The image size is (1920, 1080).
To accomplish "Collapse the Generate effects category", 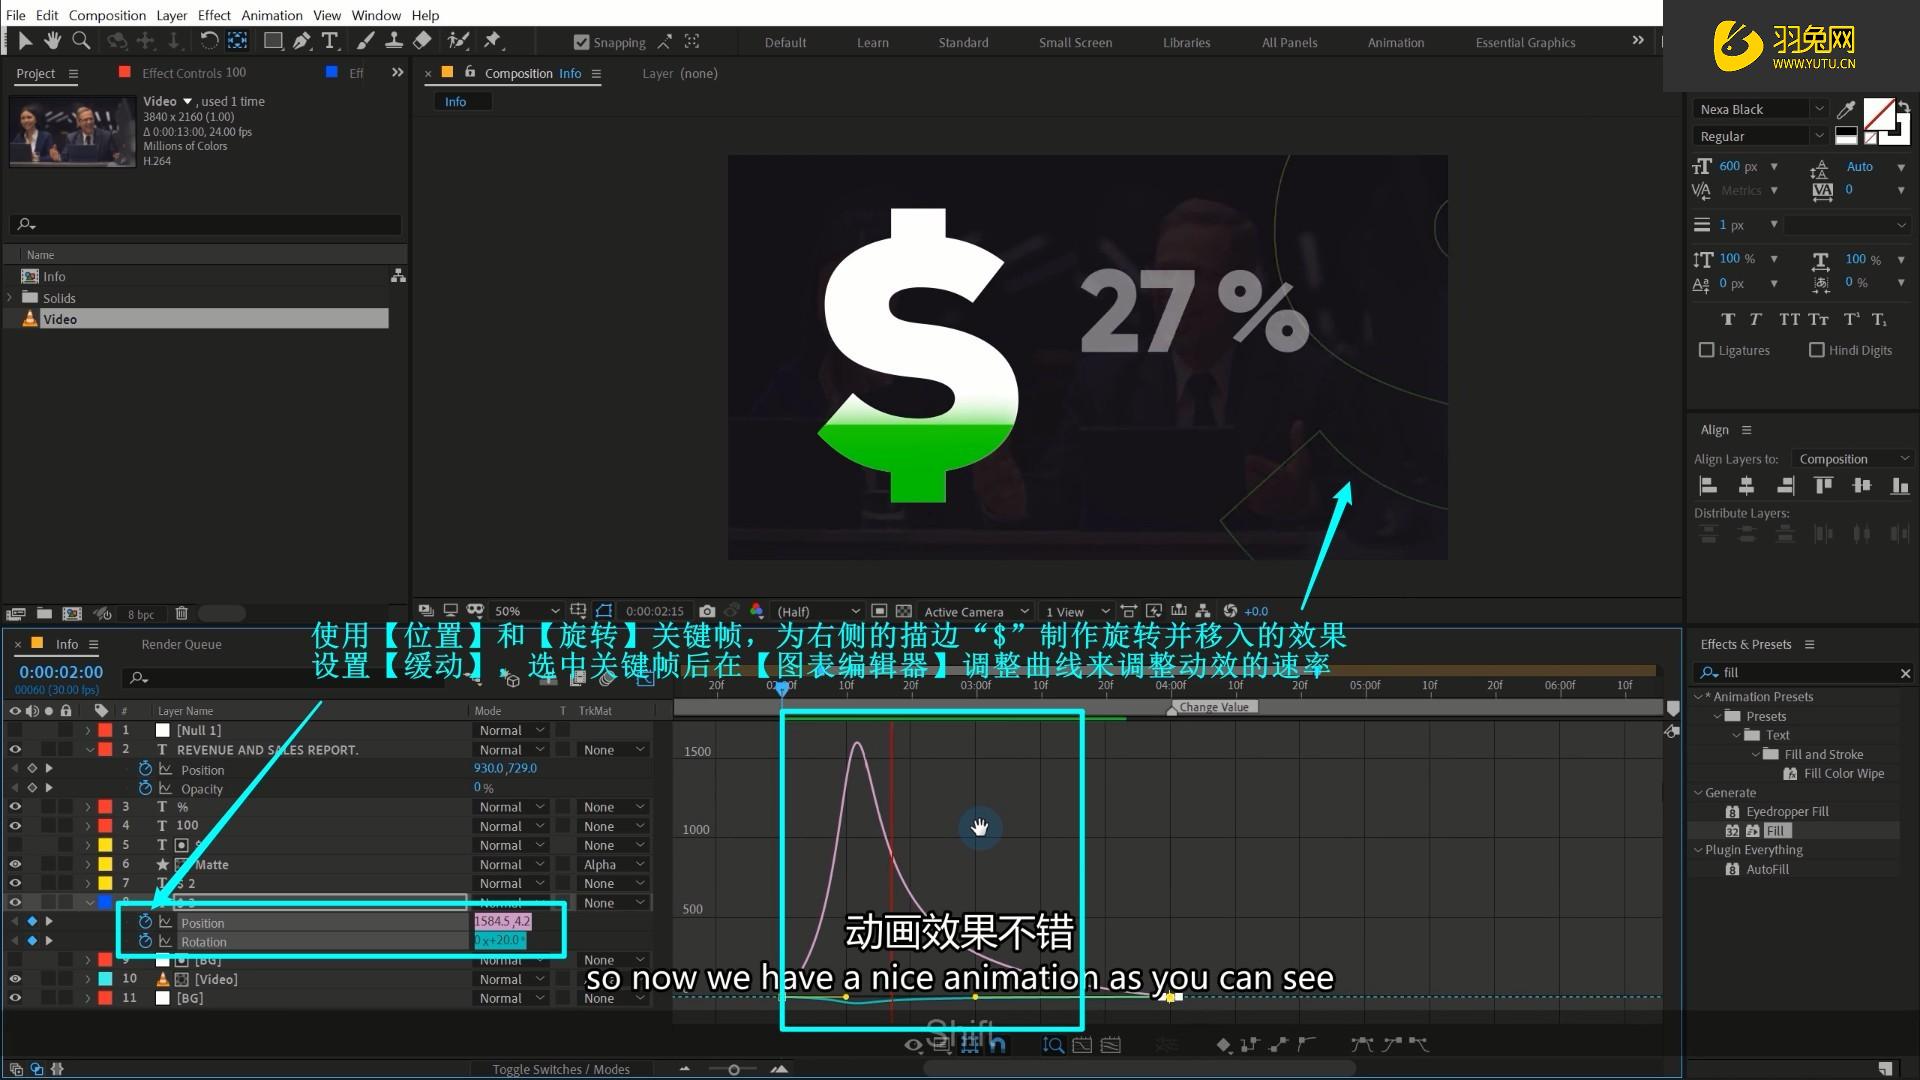I will (1698, 792).
